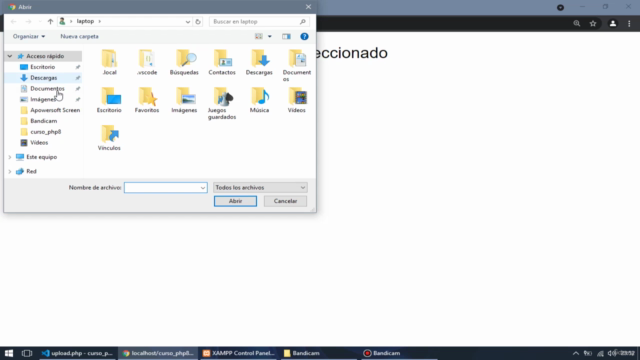Expand path chevron after laptop
640x360 pixels.
pos(100,21)
